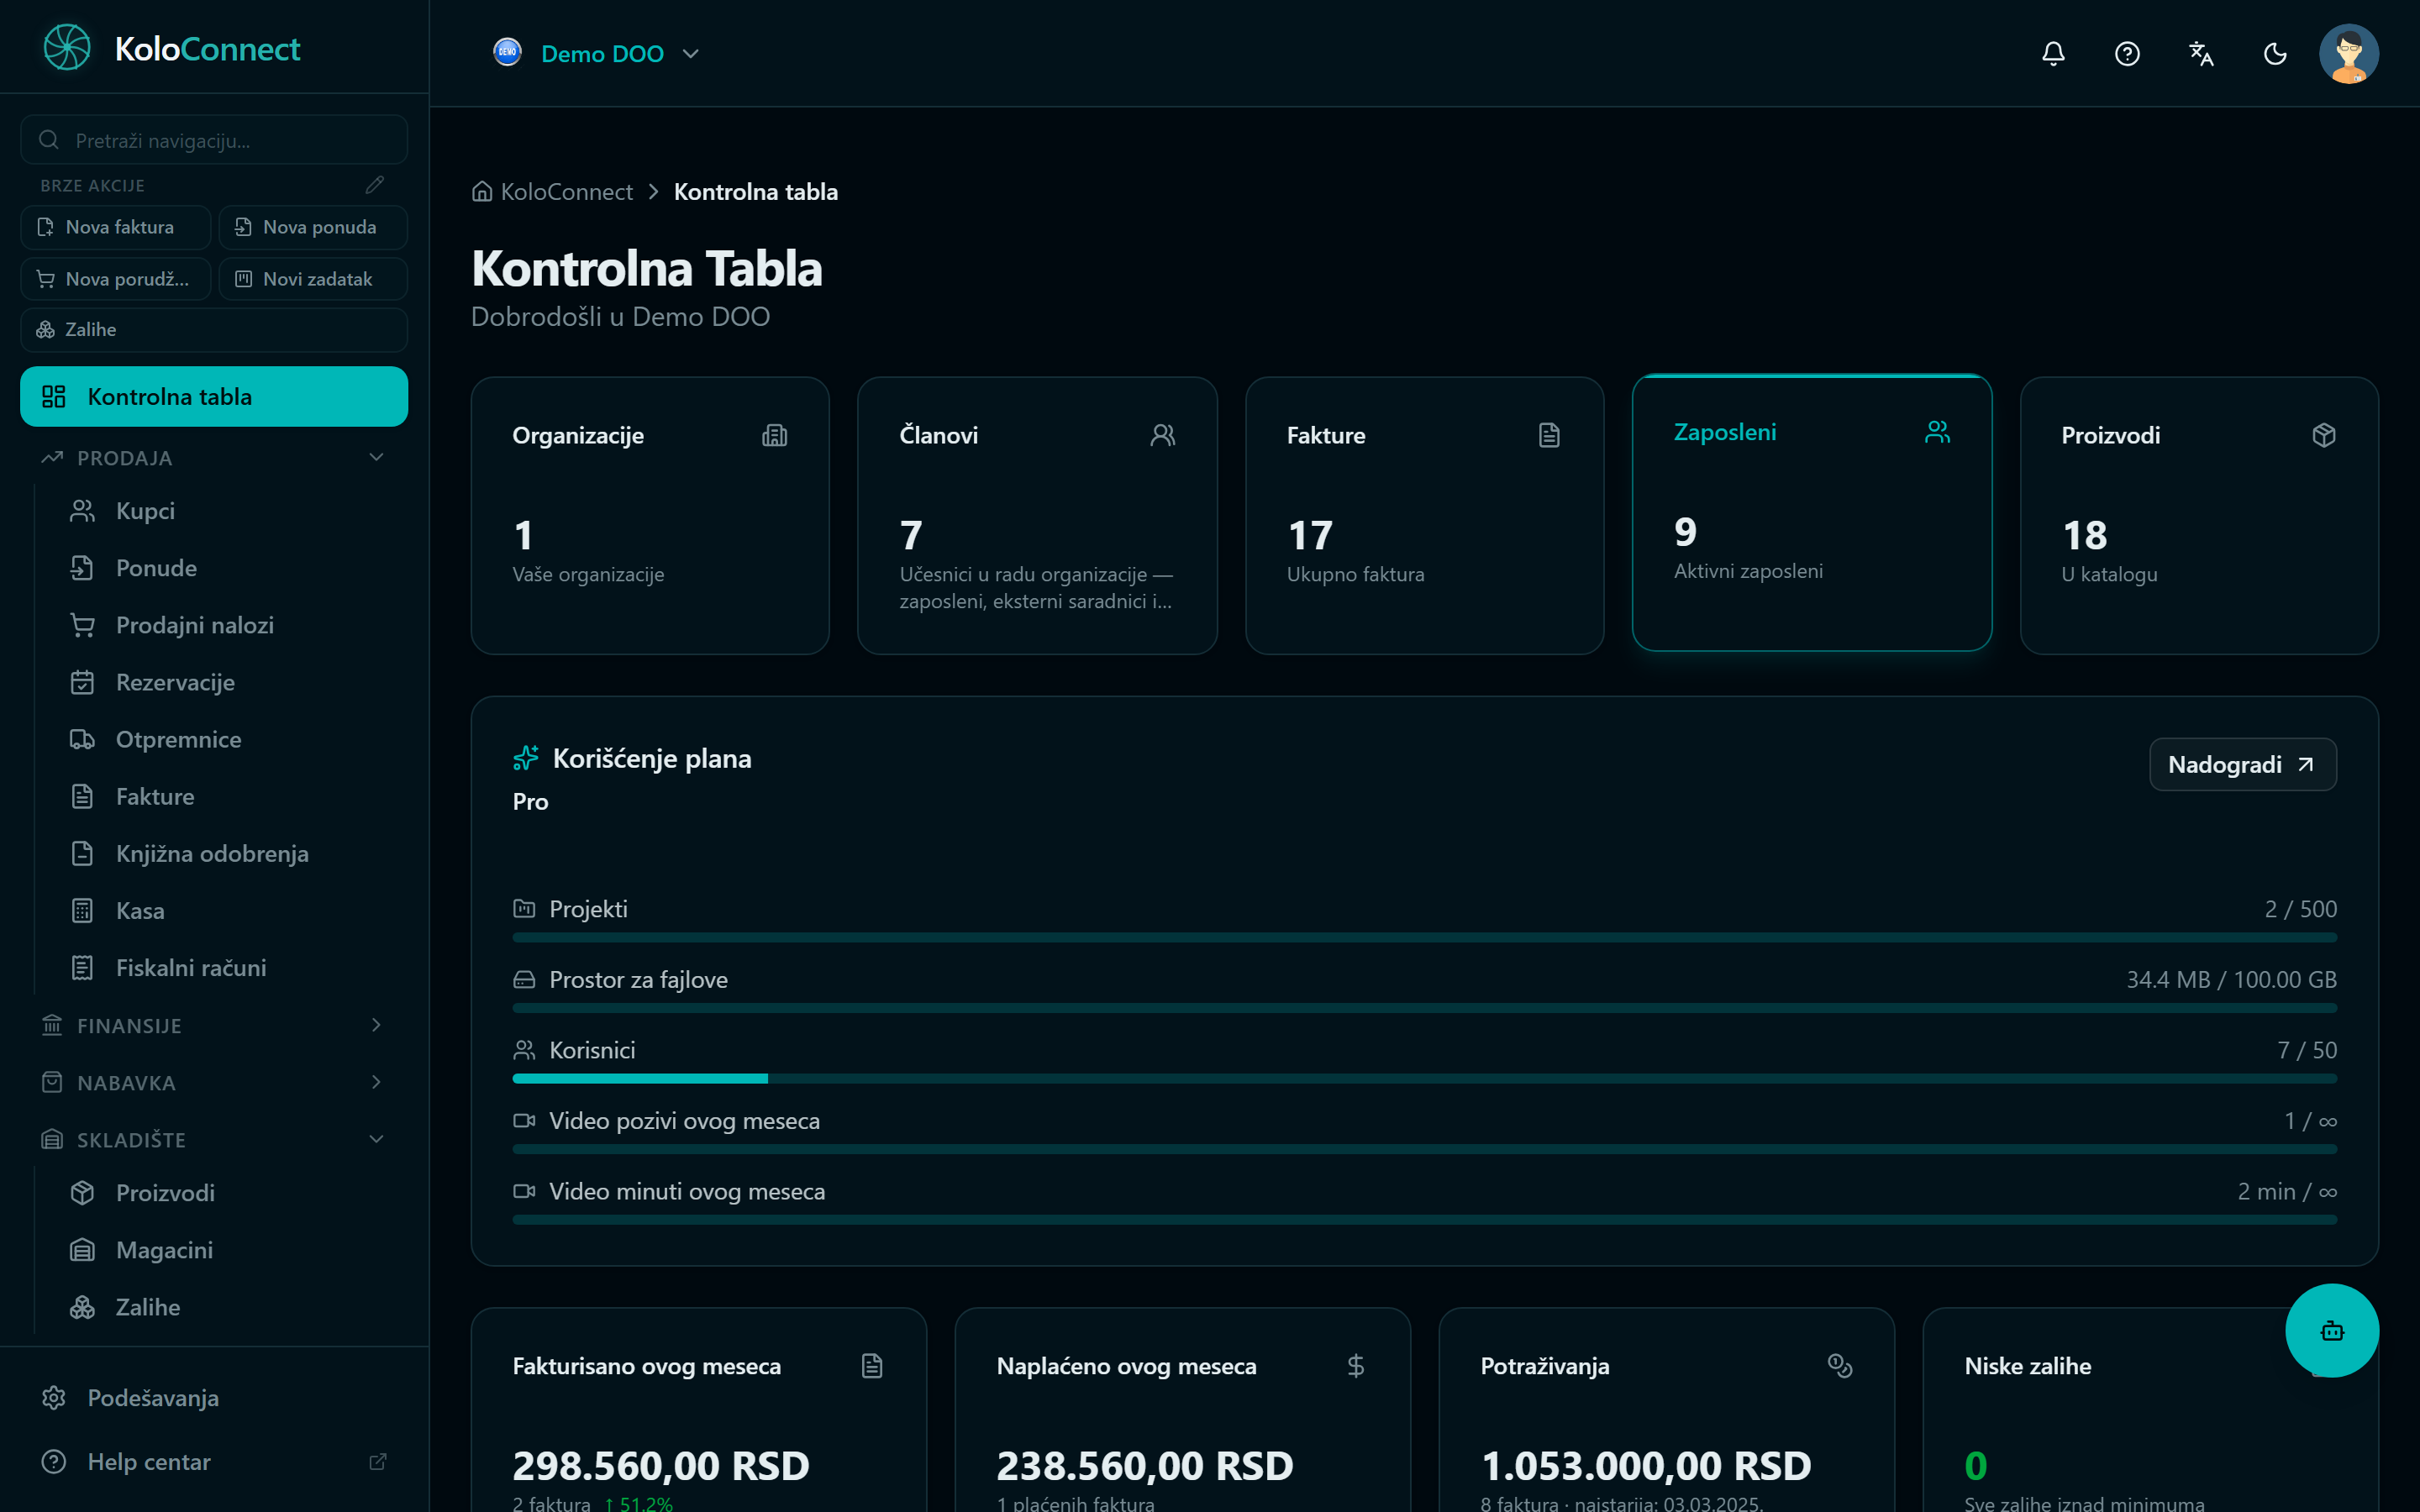Open the notifications bell
Screen dimensions: 2420x1512
click(2053, 54)
